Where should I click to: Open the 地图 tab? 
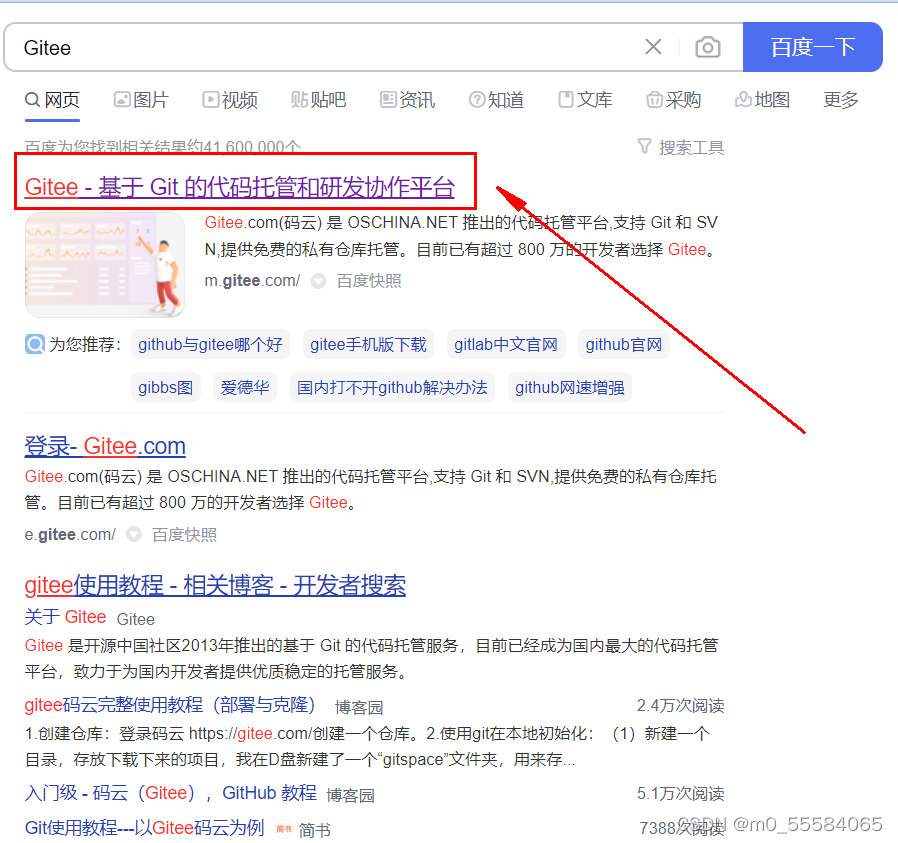[x=762, y=100]
